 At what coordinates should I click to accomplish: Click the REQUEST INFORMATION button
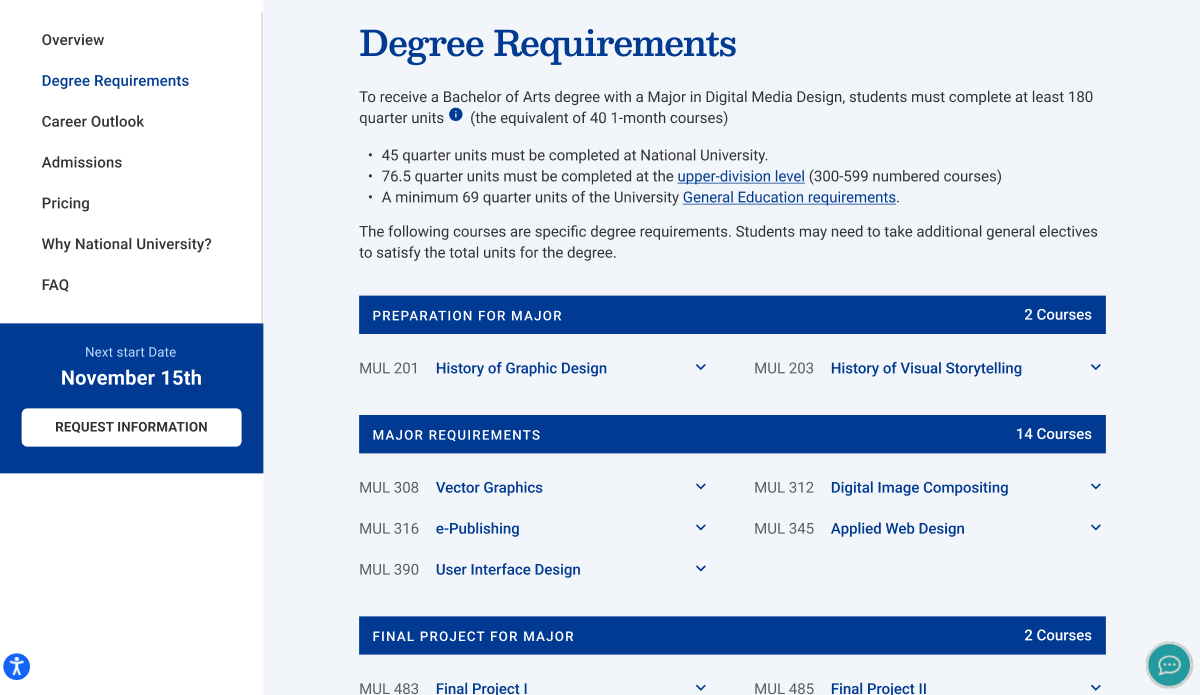[131, 427]
